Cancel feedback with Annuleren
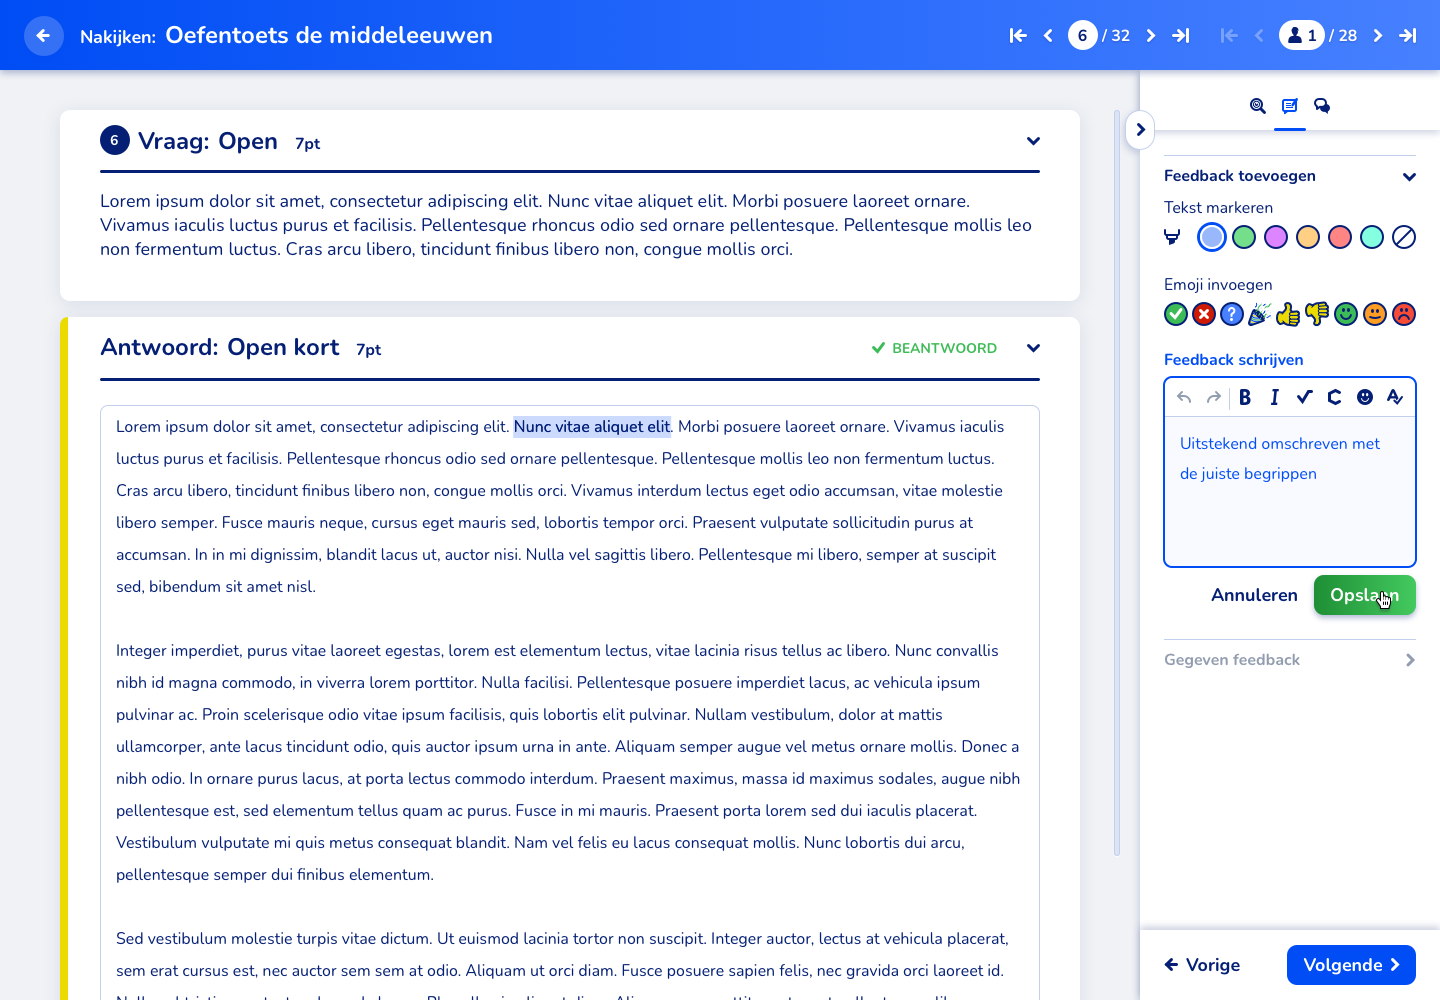The width and height of the screenshot is (1440, 1000). [1254, 595]
